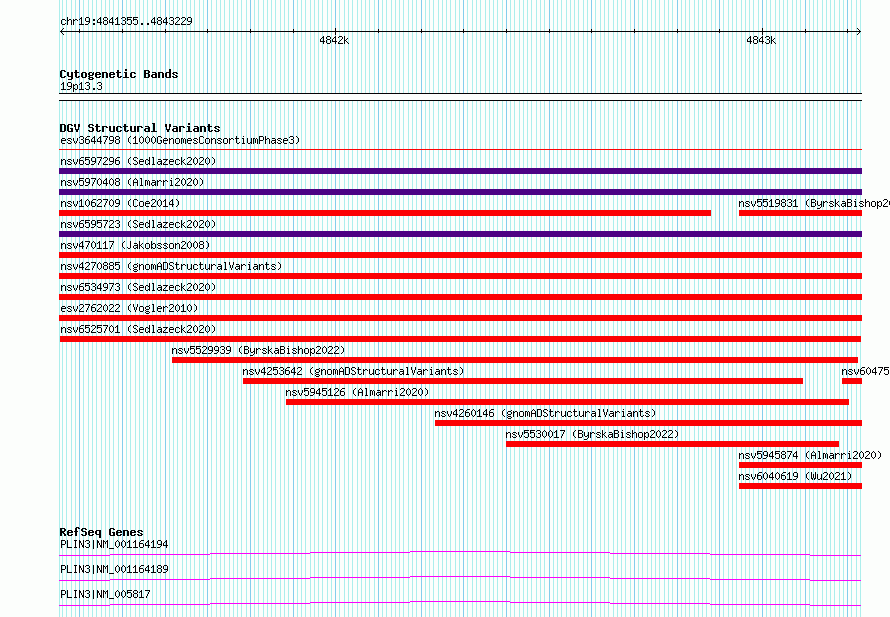Open transcript PLIN3|NM_005817

[x=105, y=594]
